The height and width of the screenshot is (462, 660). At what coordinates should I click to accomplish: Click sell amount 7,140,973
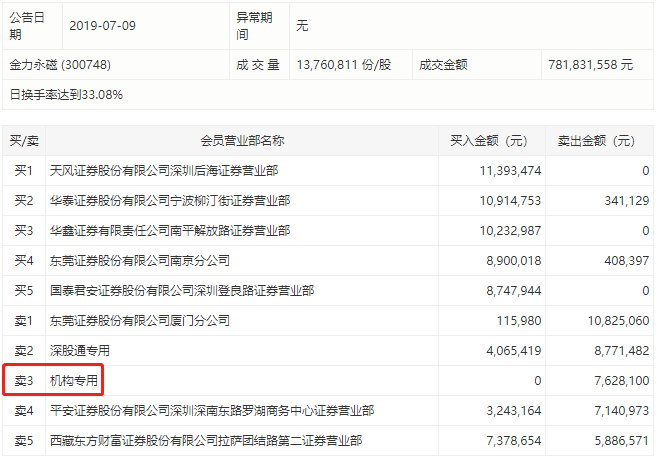coord(622,411)
